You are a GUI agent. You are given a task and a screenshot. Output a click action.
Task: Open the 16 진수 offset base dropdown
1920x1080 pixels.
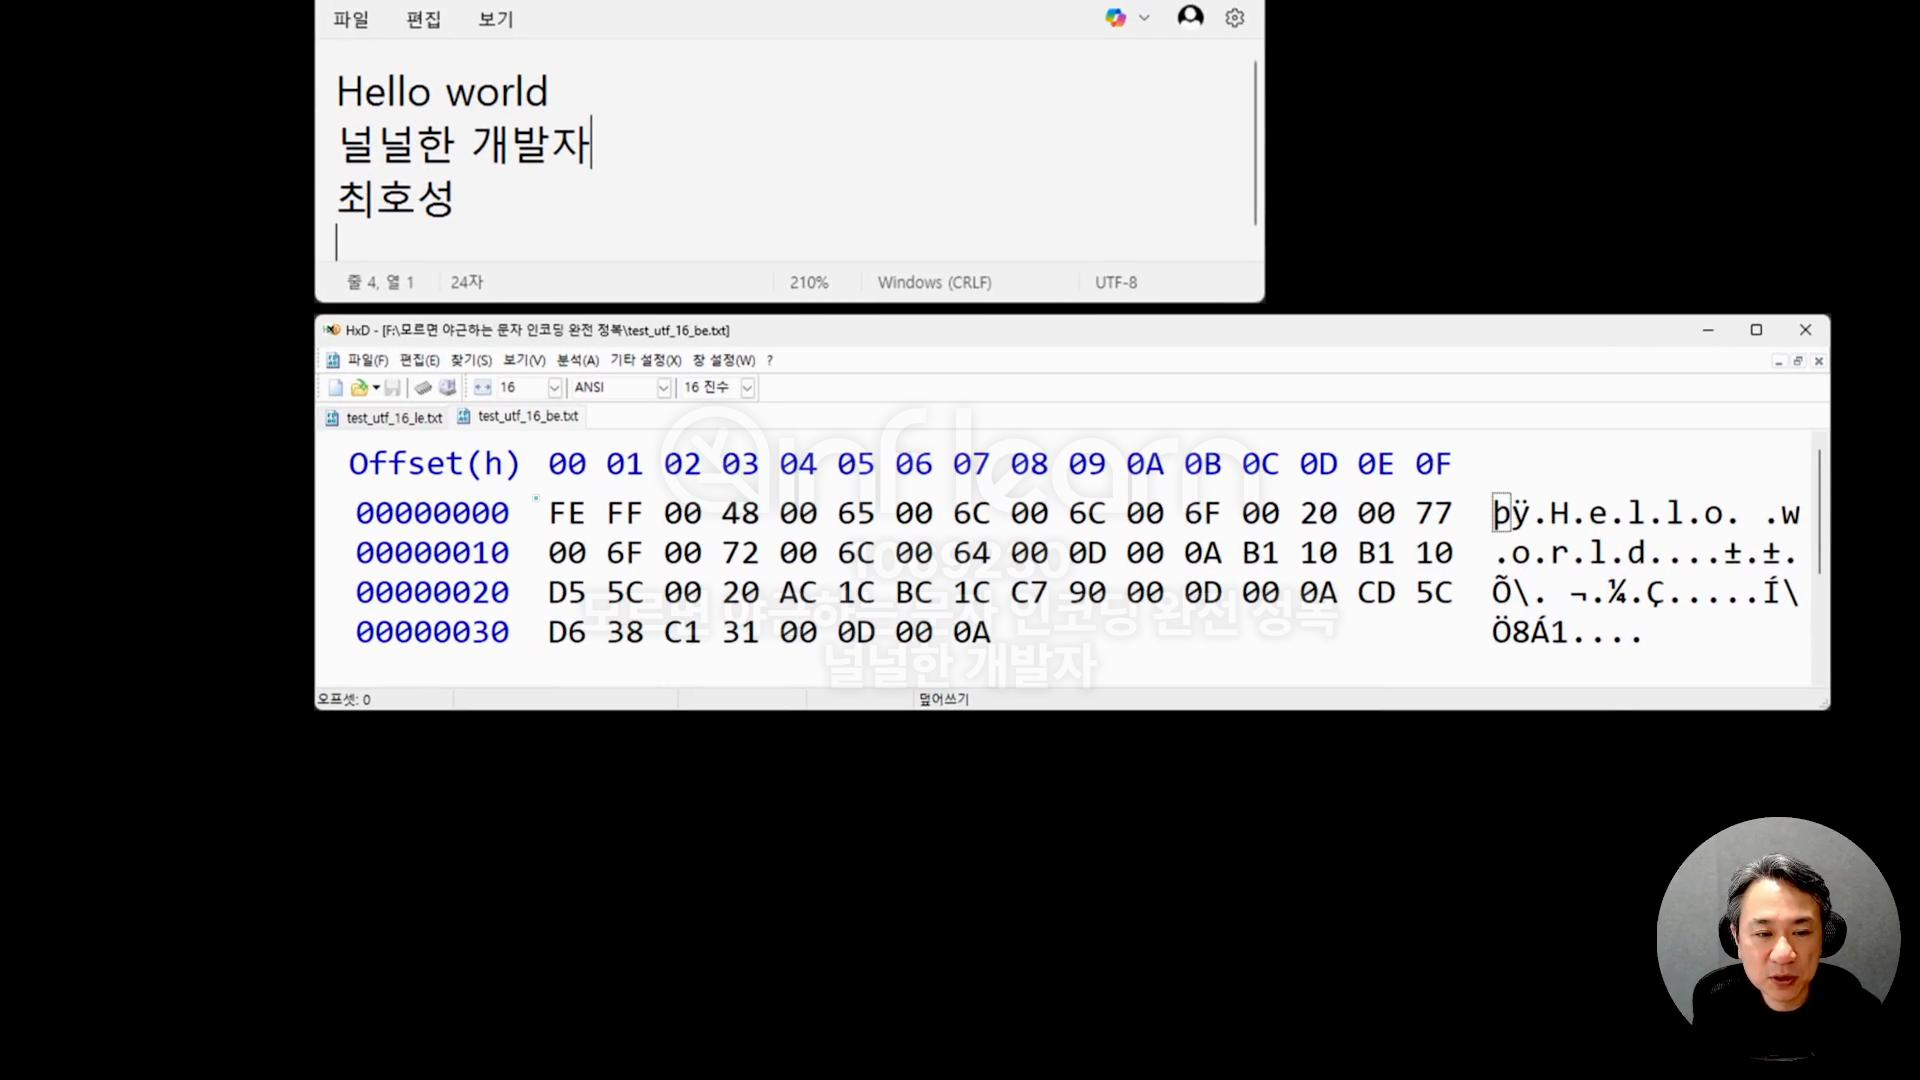coord(747,388)
